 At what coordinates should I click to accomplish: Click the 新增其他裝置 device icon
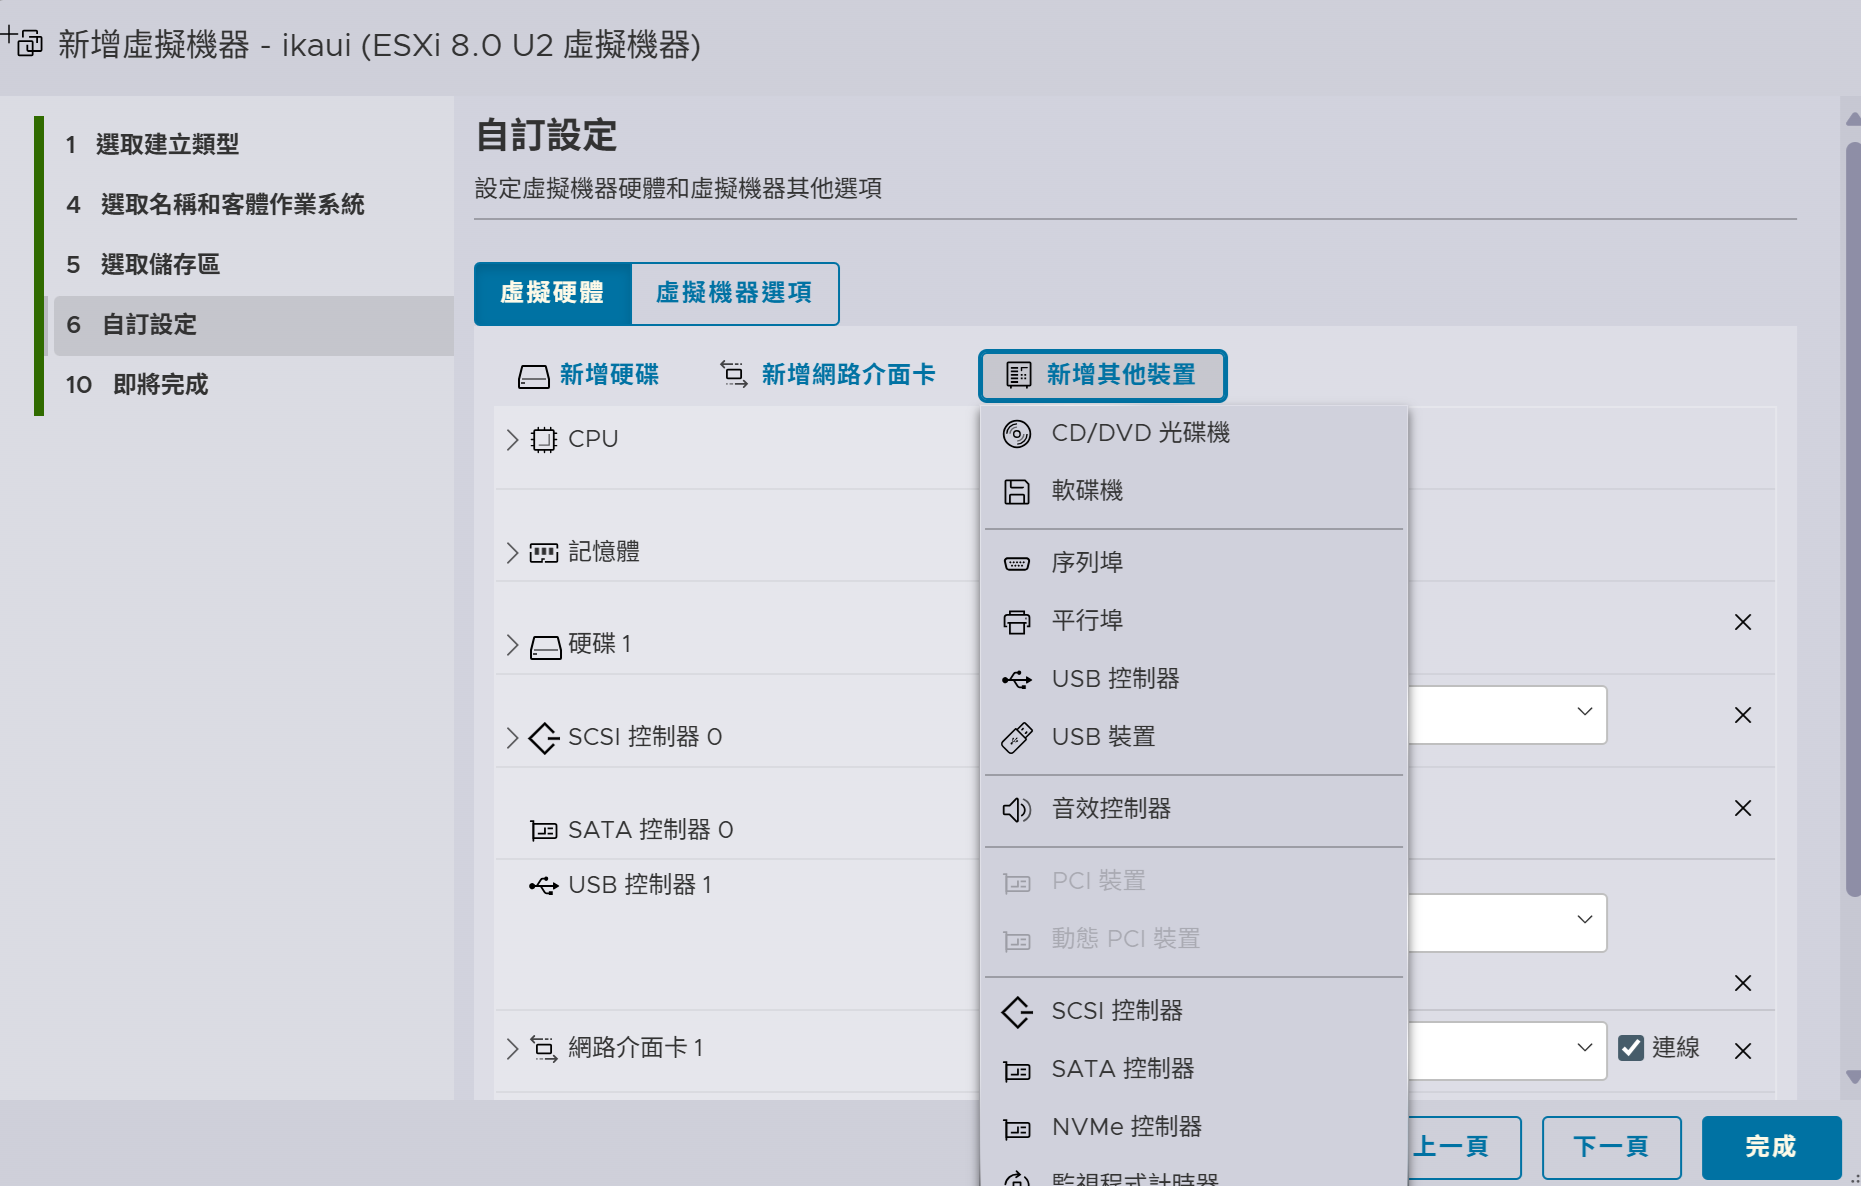point(1018,375)
